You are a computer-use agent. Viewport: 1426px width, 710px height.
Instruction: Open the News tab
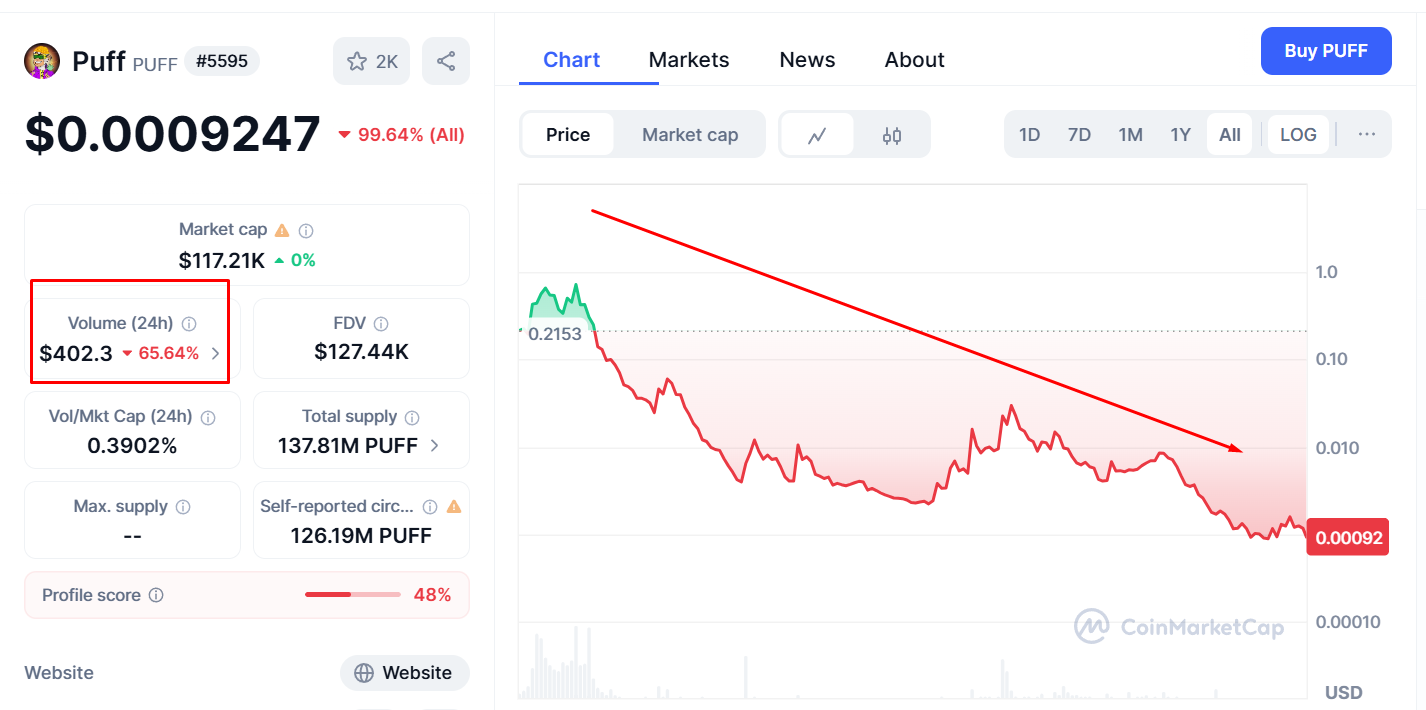coord(807,60)
